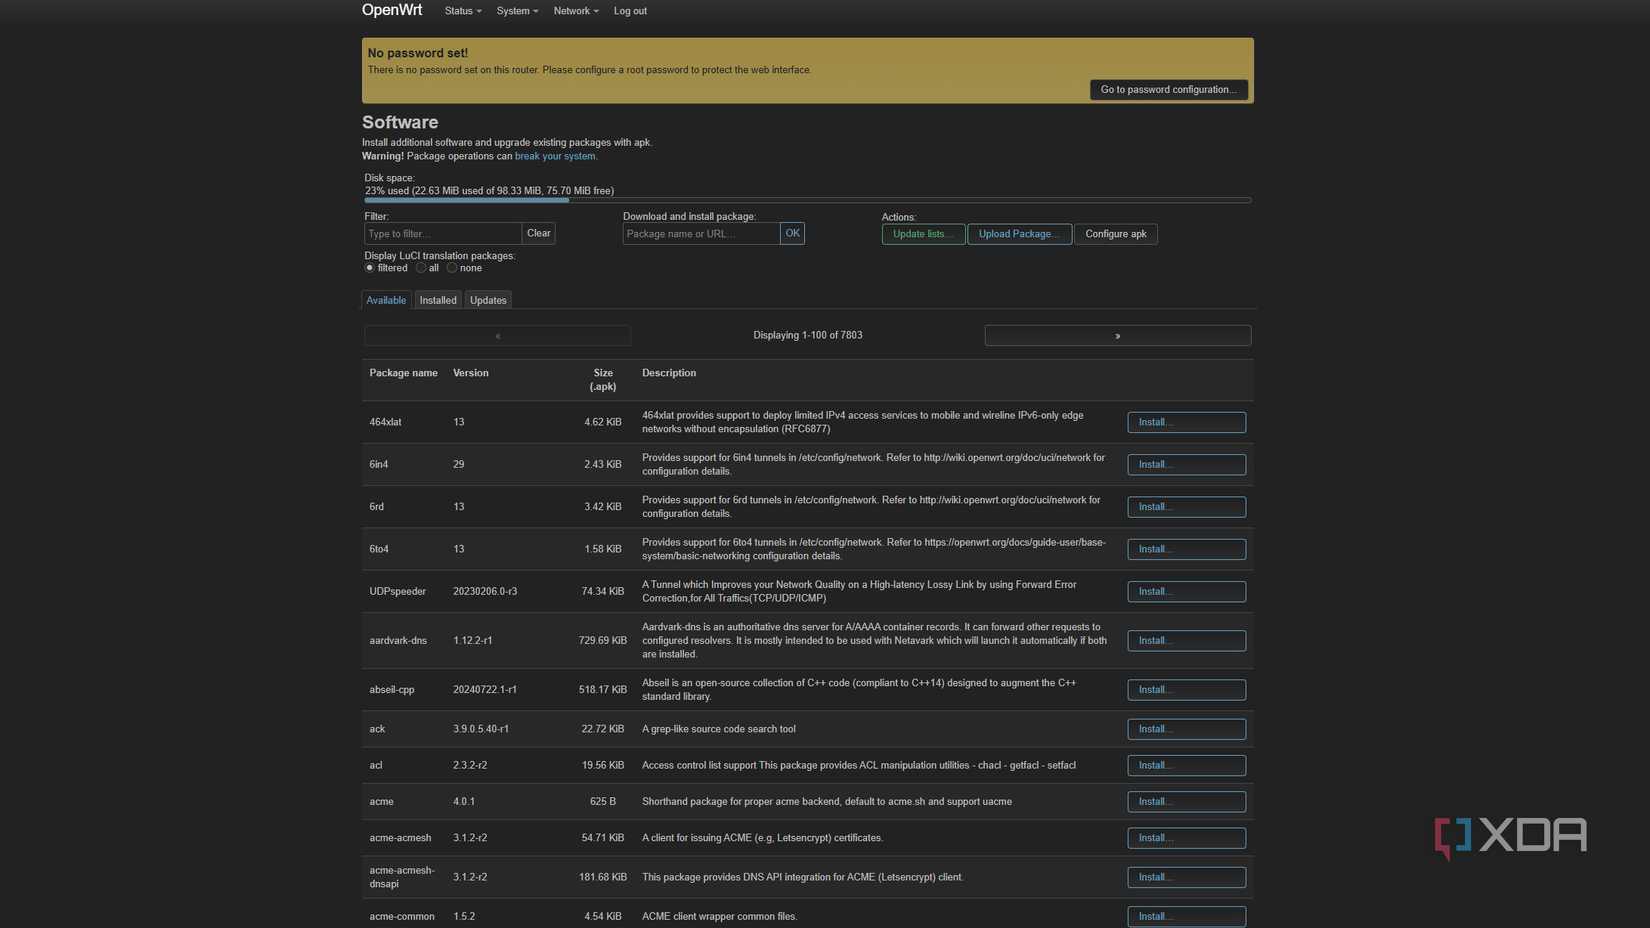Screen dimensions: 1650x928
Task: Click the 'Package name' column header
Action: pyautogui.click(x=403, y=373)
